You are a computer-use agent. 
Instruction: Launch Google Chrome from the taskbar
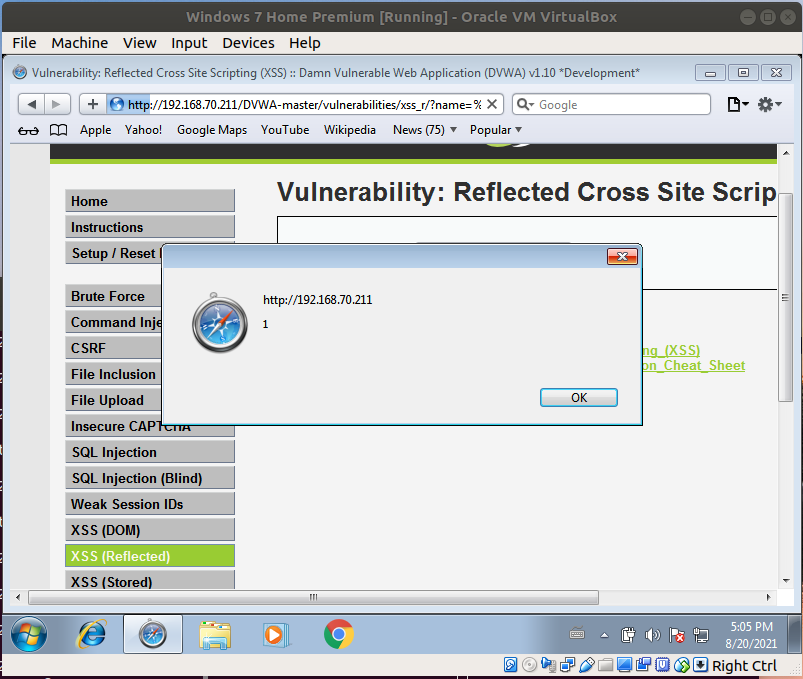[339, 634]
